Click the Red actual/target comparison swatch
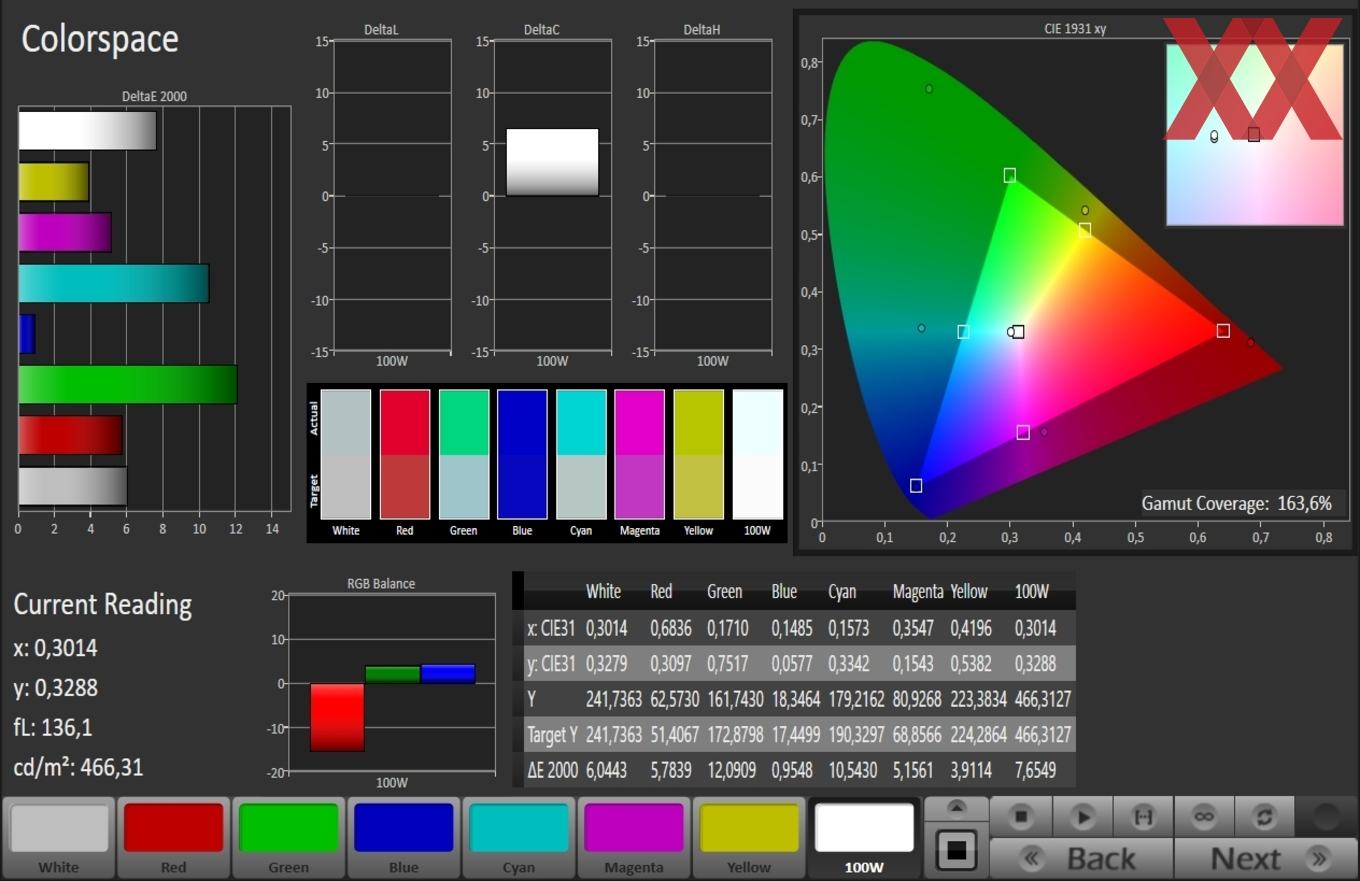 click(405, 454)
